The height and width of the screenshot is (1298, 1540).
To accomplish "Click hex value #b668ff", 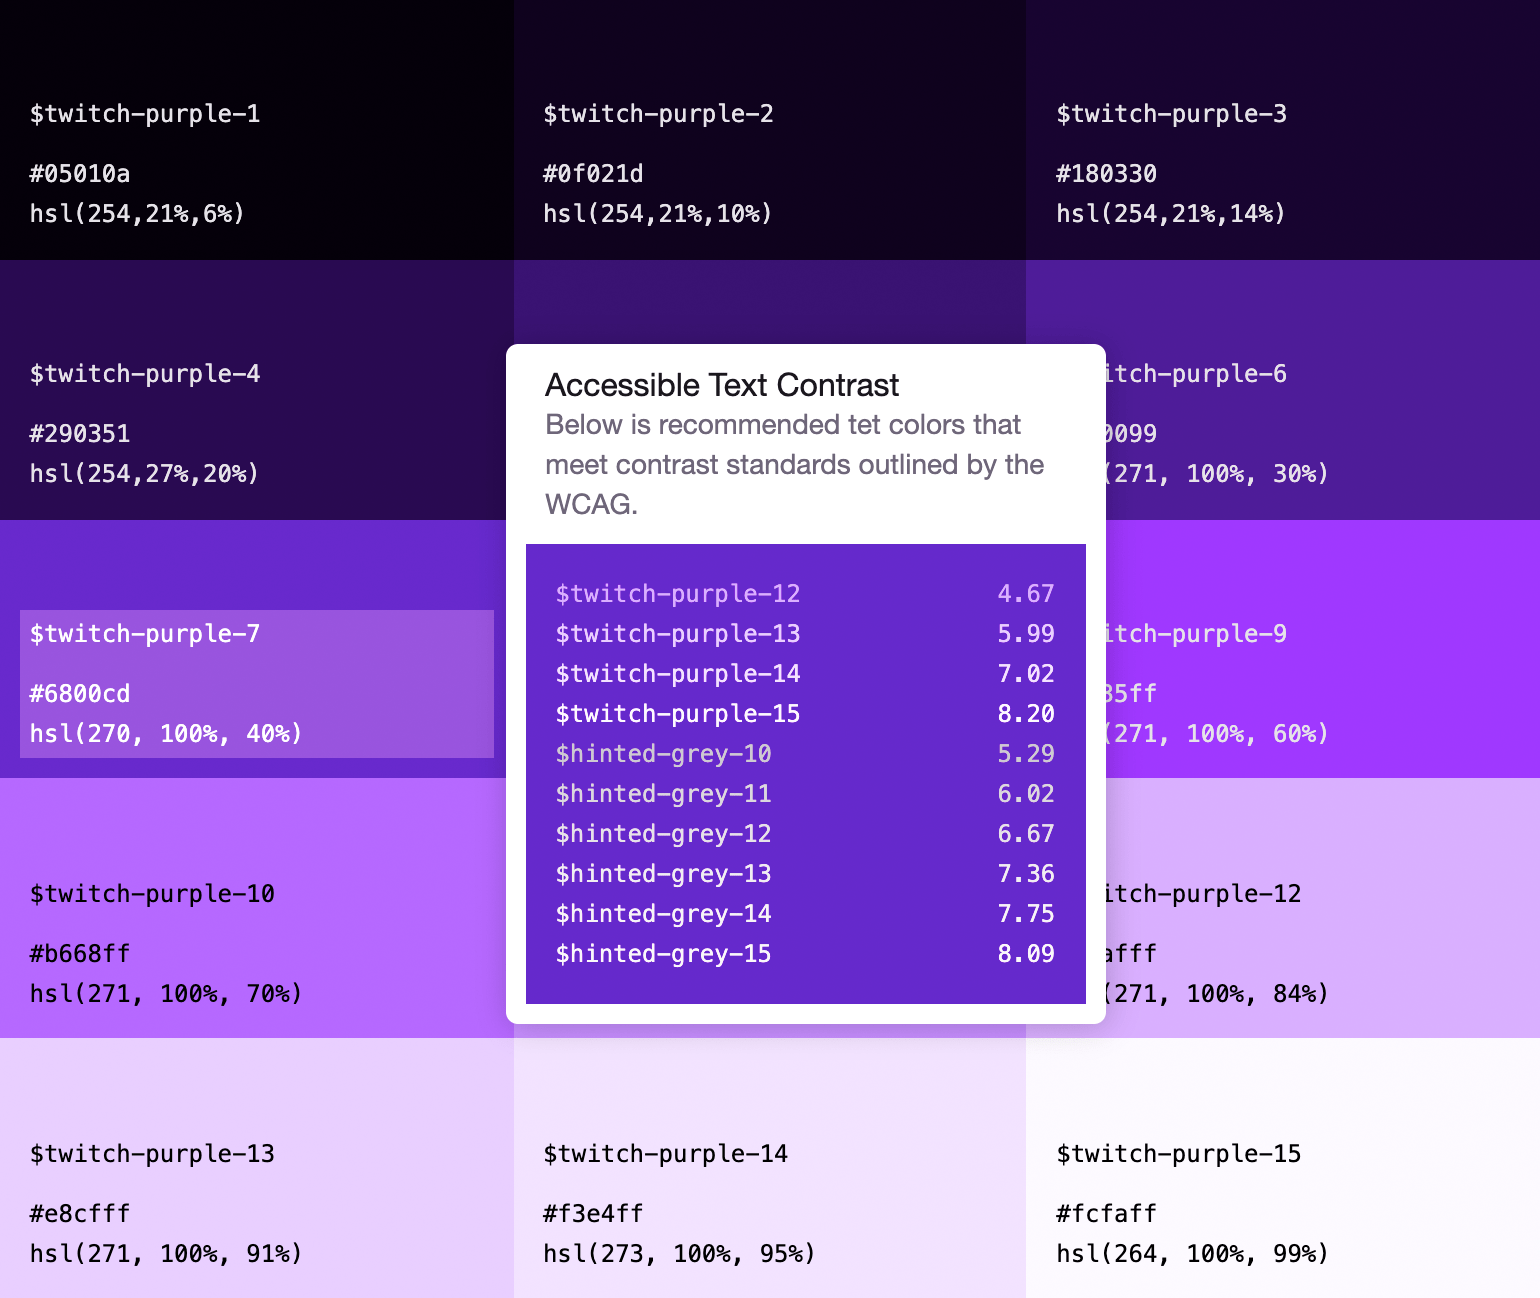I will coord(80,954).
